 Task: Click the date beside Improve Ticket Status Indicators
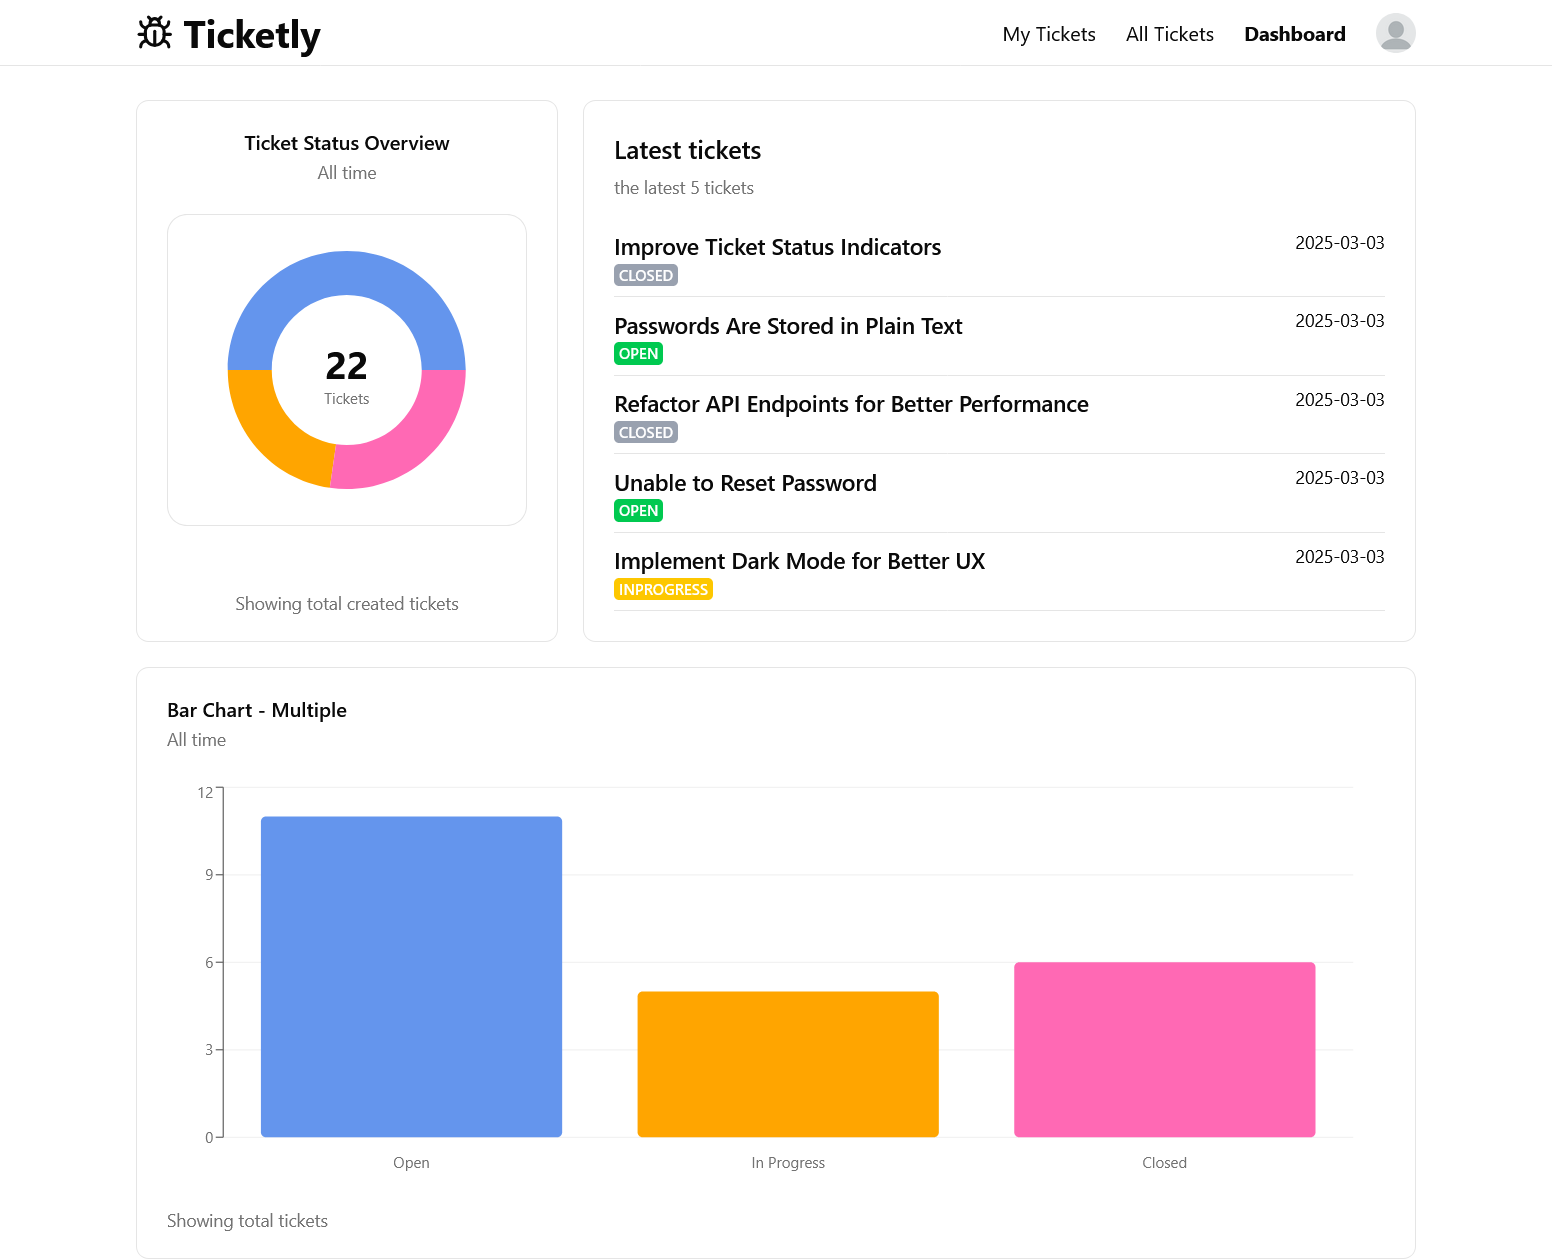click(1339, 243)
